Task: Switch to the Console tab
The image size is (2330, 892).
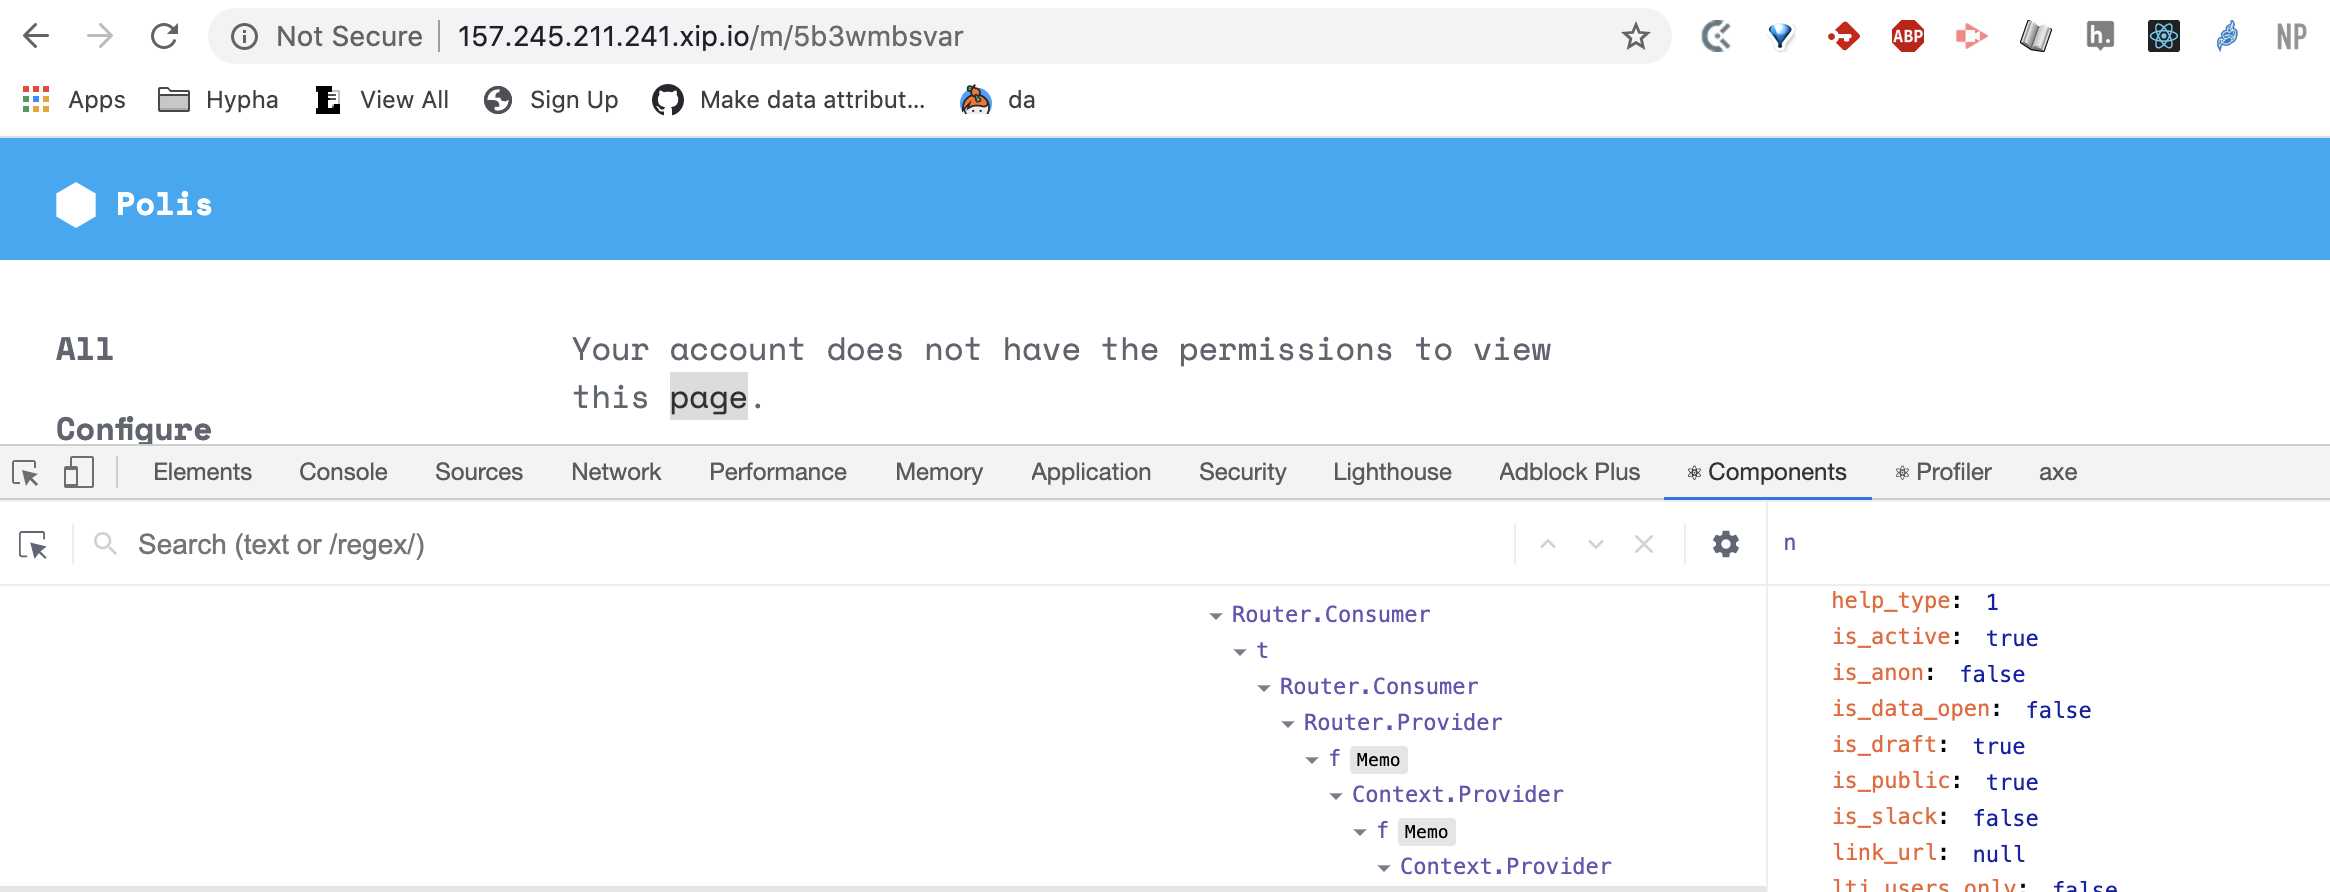Action: (343, 472)
